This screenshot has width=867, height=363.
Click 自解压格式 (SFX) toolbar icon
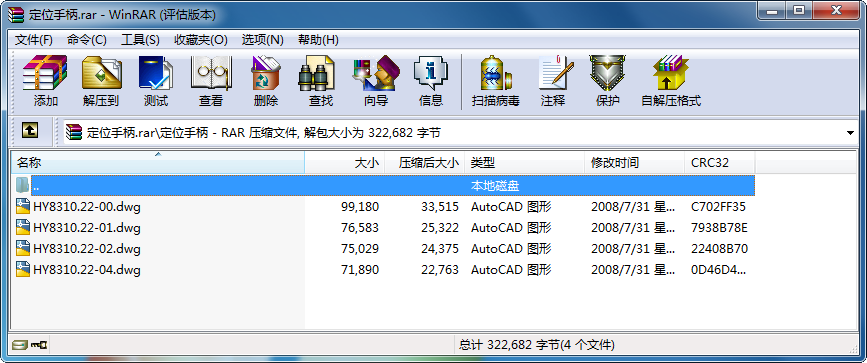671,81
